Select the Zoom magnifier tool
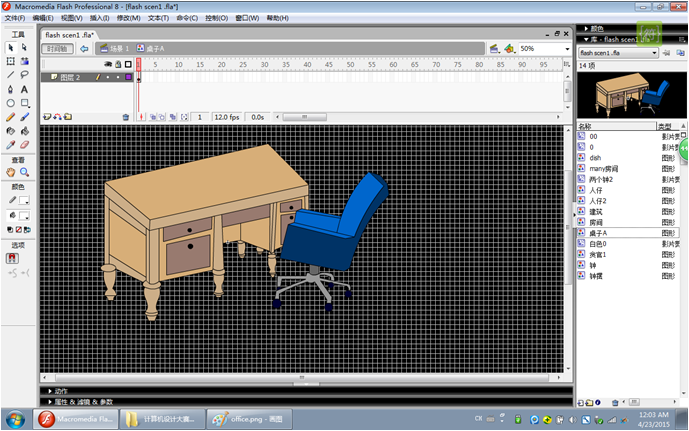Image resolution: width=689 pixels, height=431 pixels. coord(24,172)
